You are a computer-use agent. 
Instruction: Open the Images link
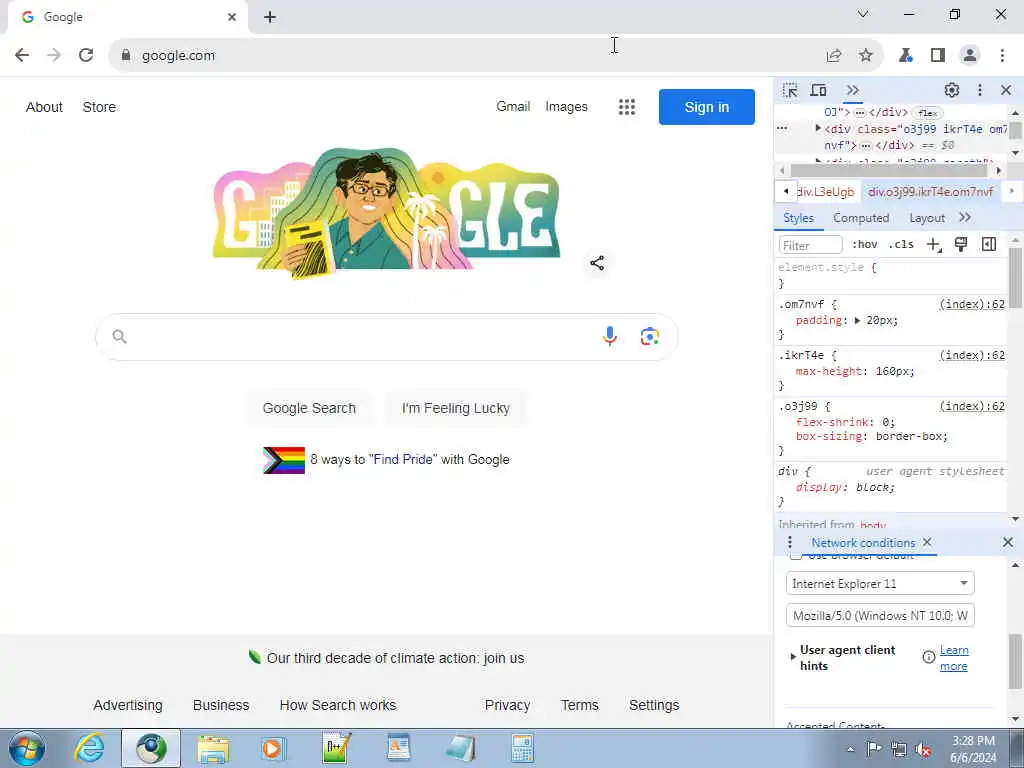coord(566,106)
